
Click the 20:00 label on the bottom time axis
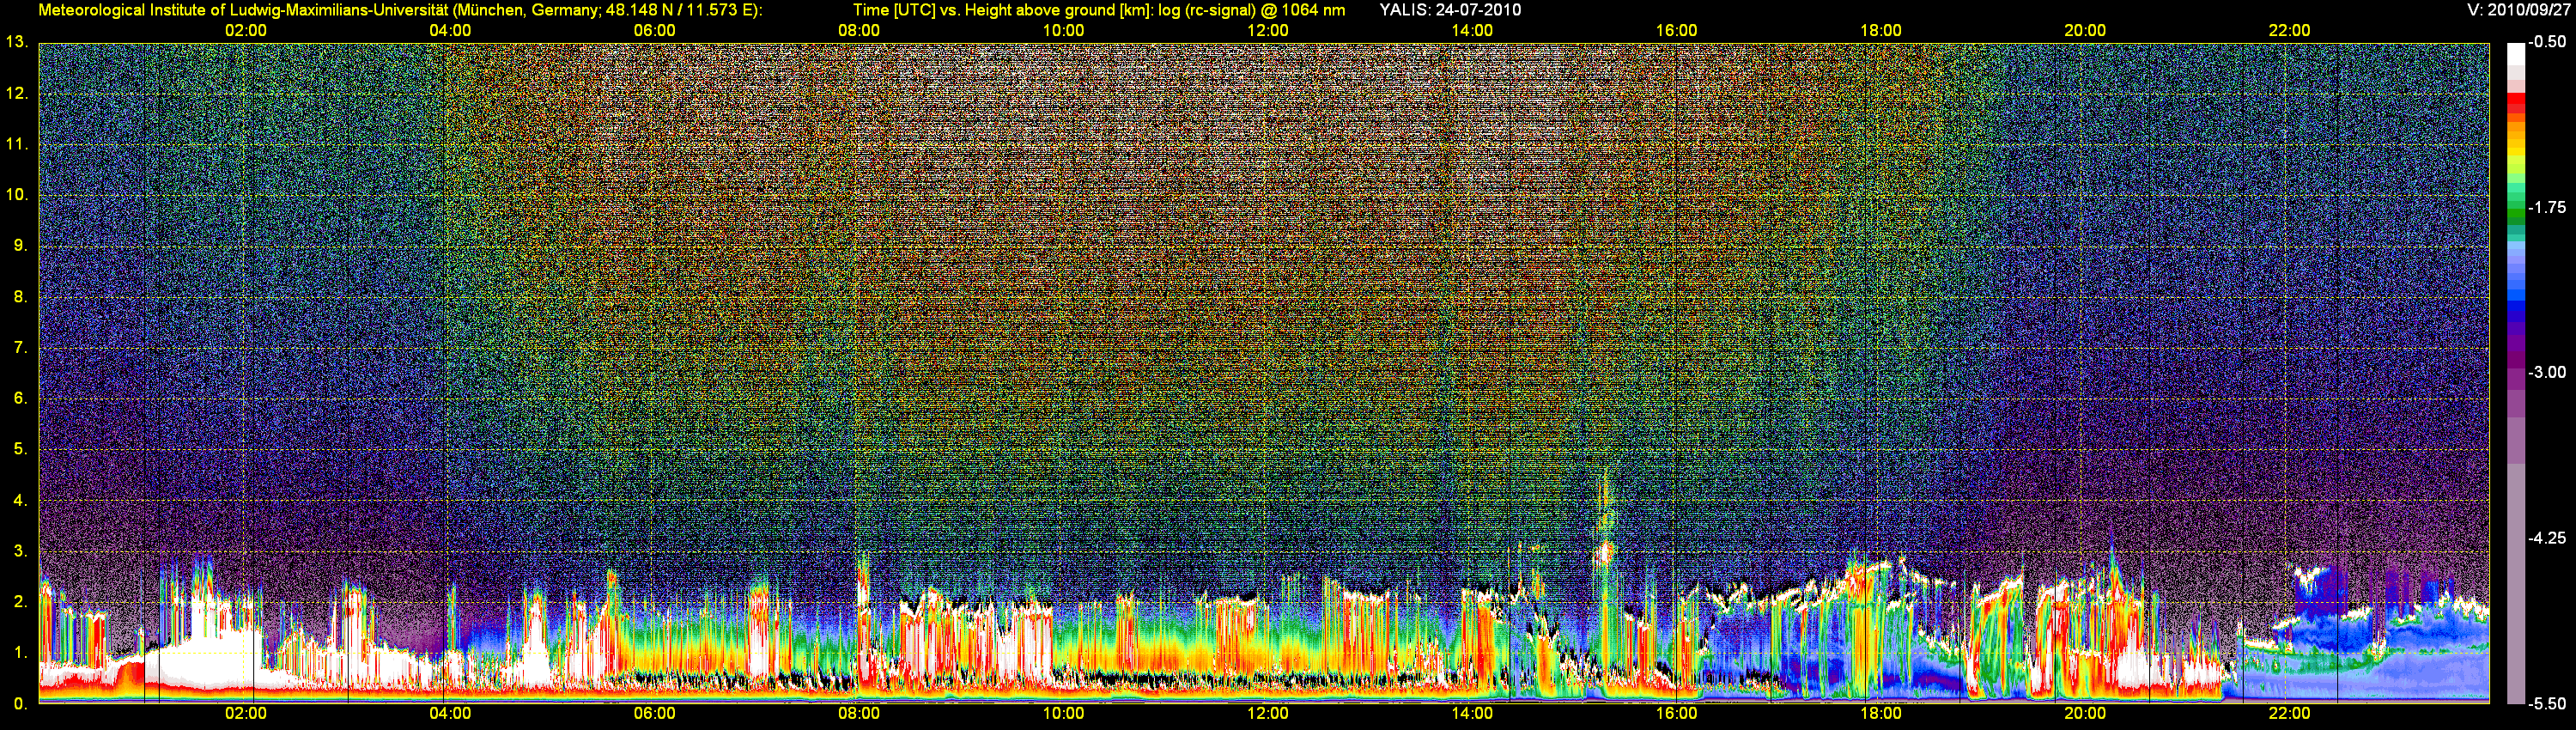click(x=2085, y=713)
